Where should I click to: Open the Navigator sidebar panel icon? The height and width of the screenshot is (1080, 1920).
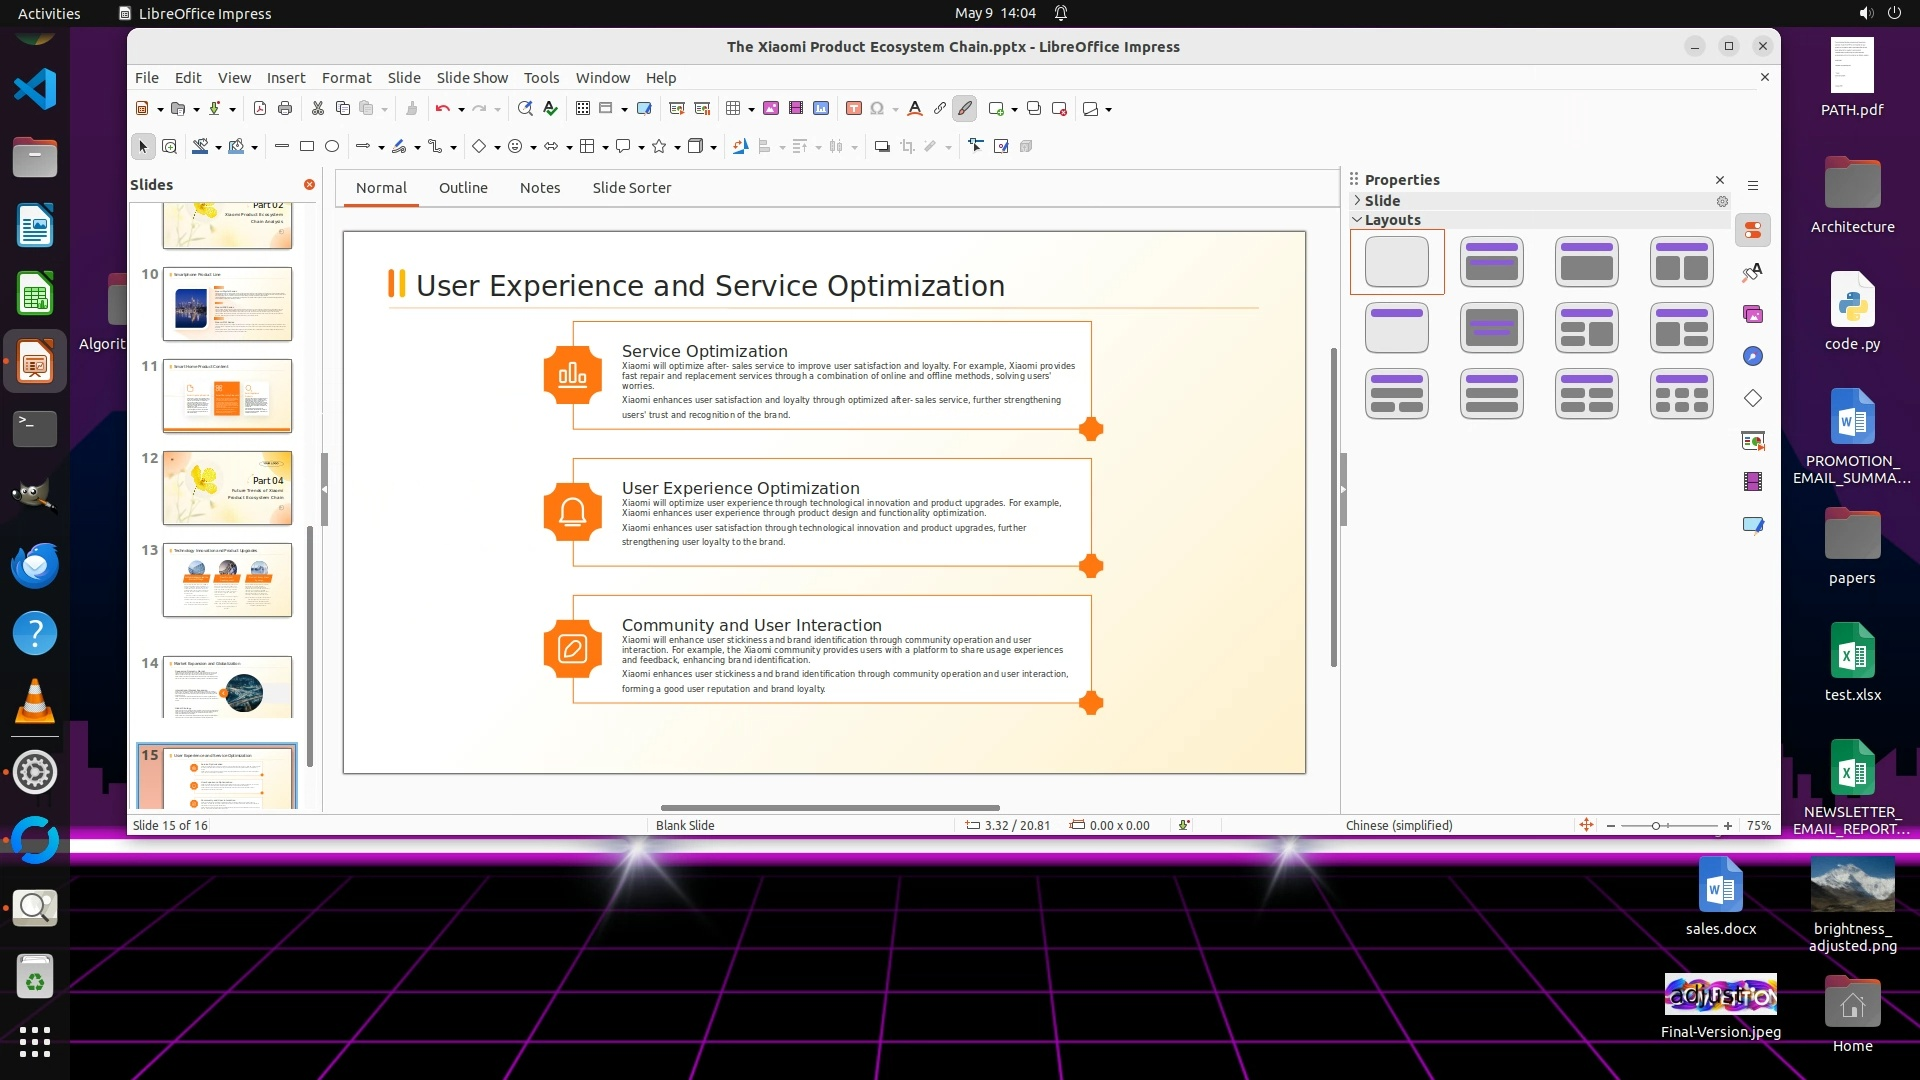click(x=1753, y=357)
